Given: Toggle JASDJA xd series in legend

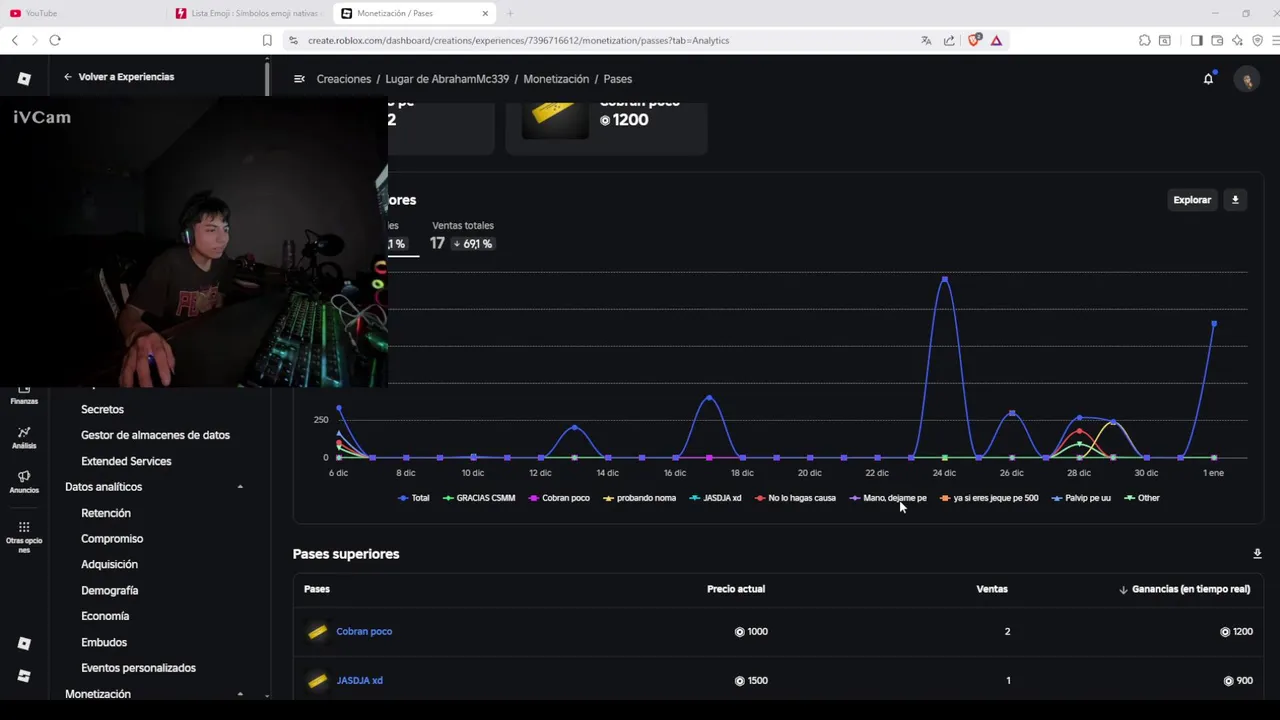Looking at the screenshot, I should (x=715, y=498).
